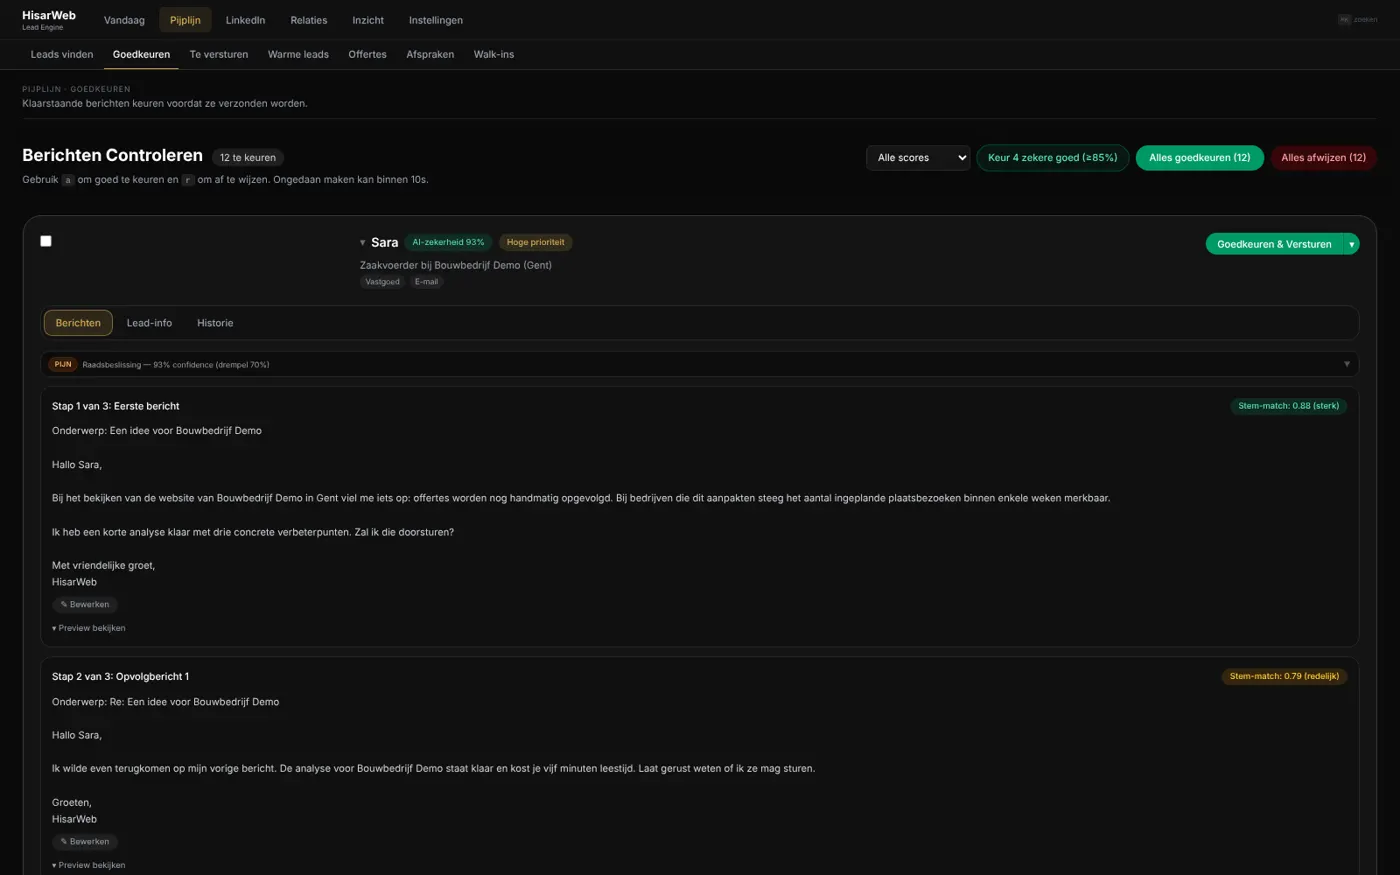1400x875 pixels.
Task: Open the Te versturen tab
Action: [x=219, y=54]
